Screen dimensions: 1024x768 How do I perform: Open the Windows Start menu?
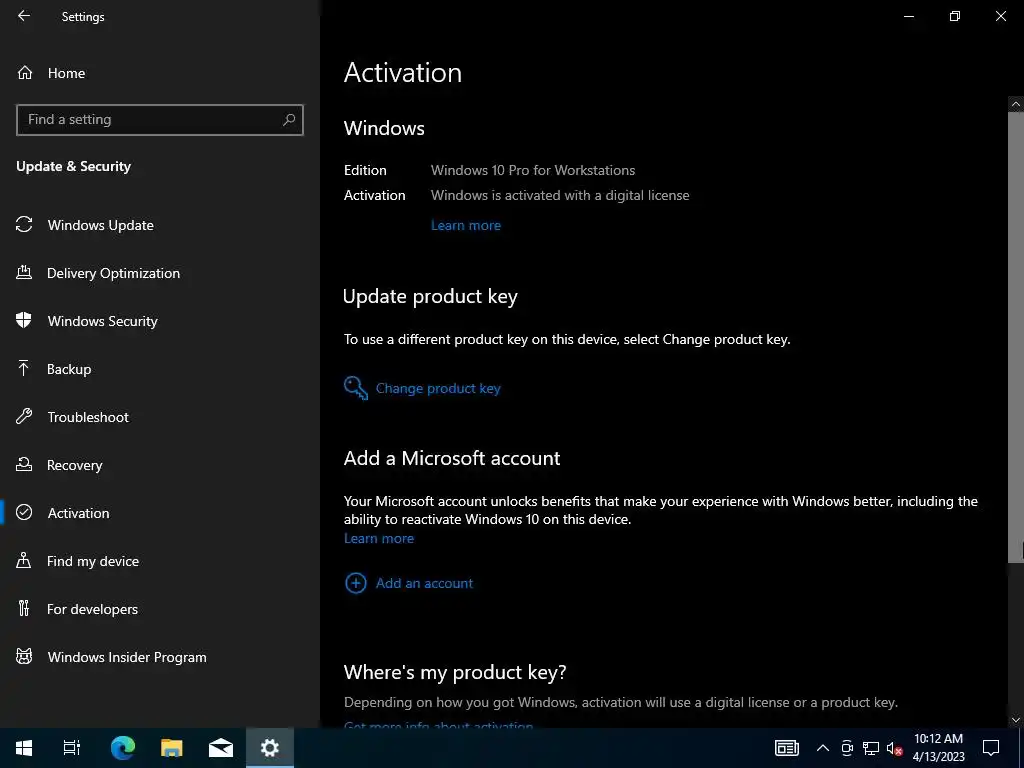pos(24,748)
